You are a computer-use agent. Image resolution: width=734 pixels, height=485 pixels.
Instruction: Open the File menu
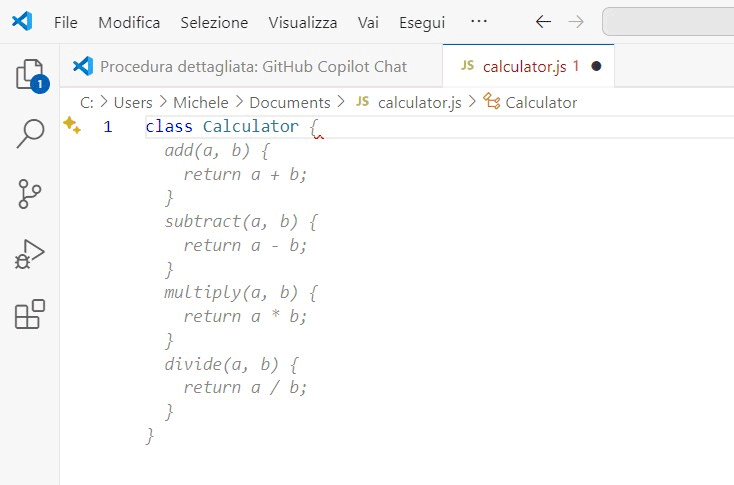tap(66, 22)
